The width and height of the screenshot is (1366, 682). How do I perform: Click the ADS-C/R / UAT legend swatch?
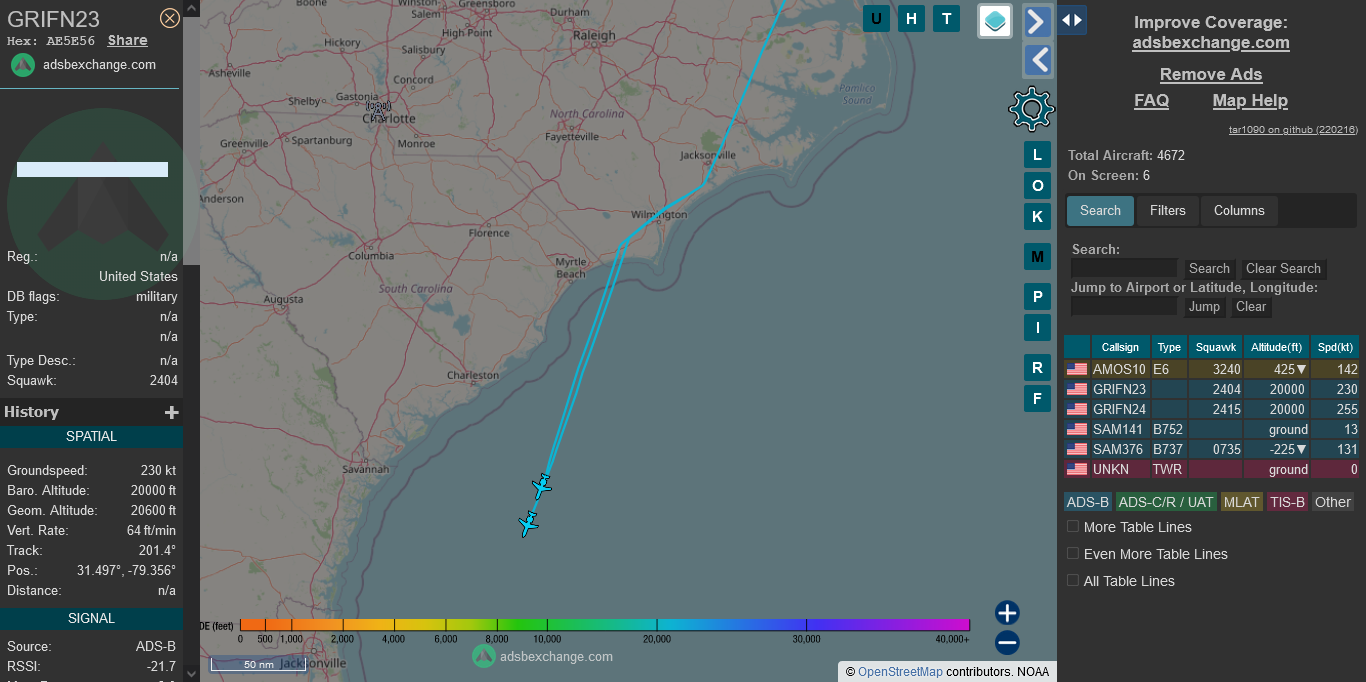point(1166,502)
